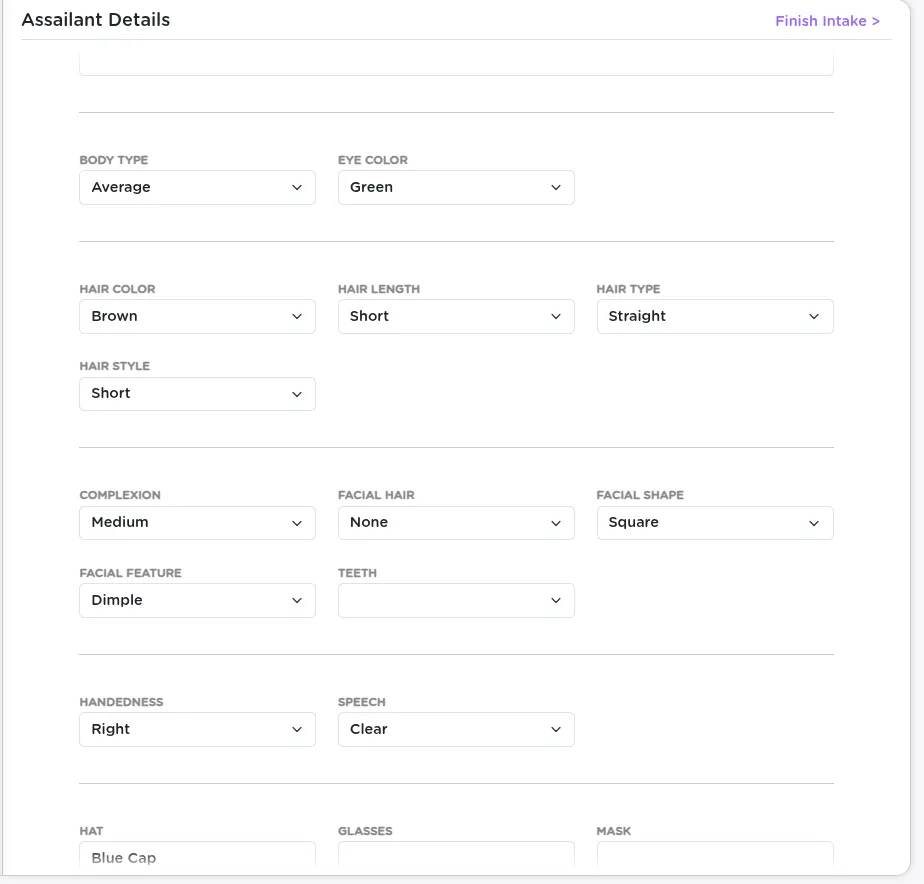Expand the Complexion selector showing Medium
This screenshot has height=884, width=924.
tap(197, 522)
